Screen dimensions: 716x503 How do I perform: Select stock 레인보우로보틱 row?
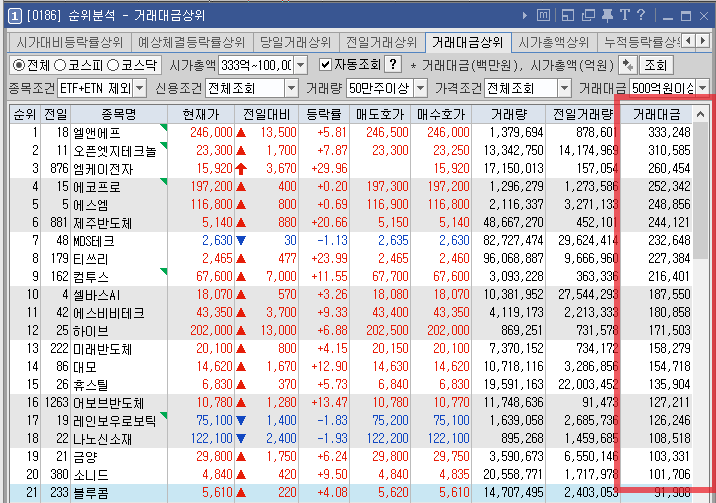(351, 420)
